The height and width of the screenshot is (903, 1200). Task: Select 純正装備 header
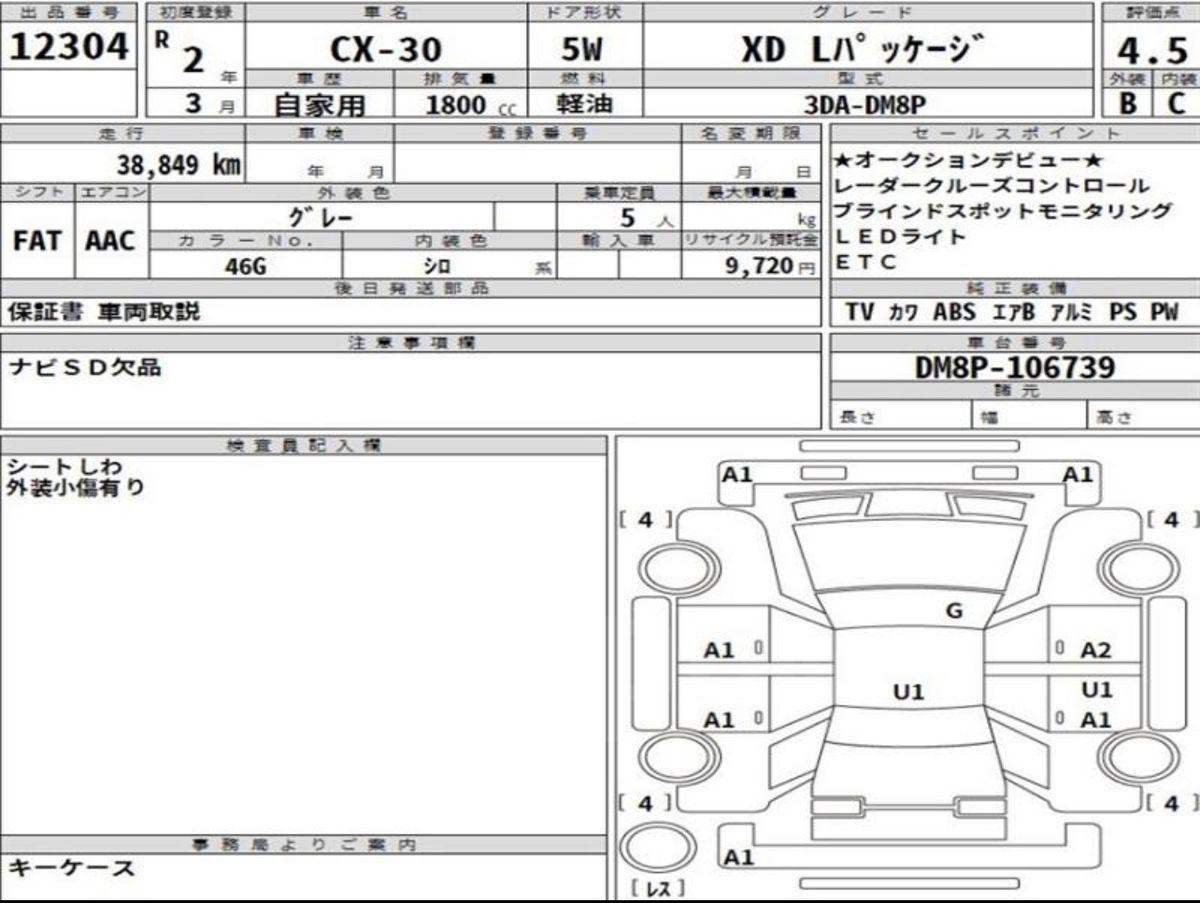(x=1015, y=288)
